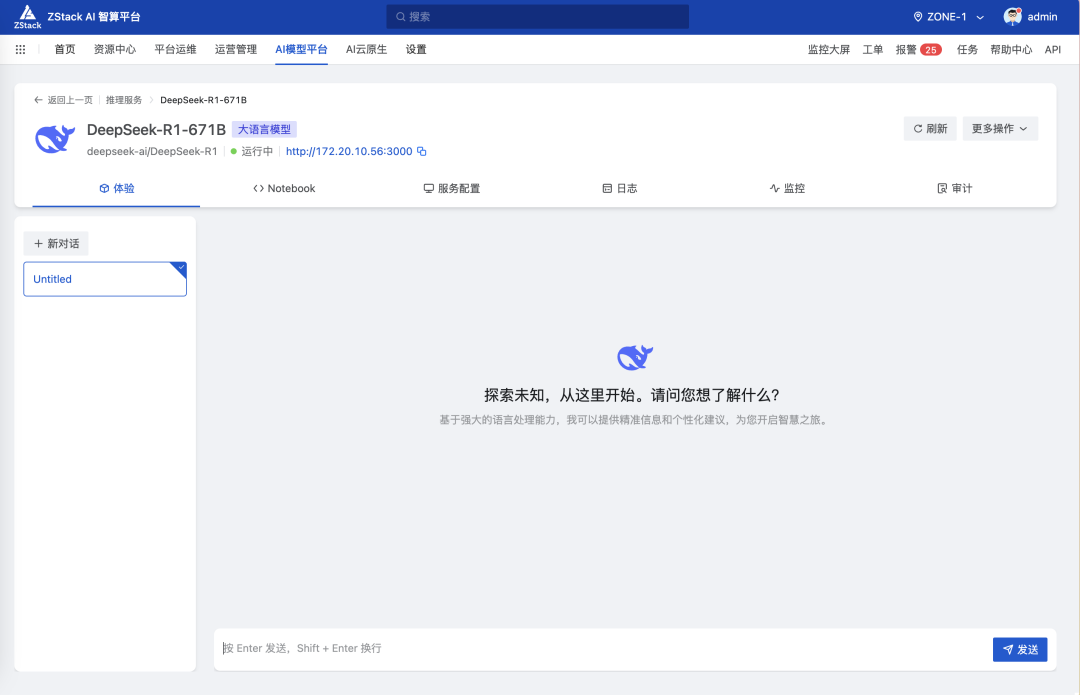Click 推理服务 breadcrumb

point(124,100)
